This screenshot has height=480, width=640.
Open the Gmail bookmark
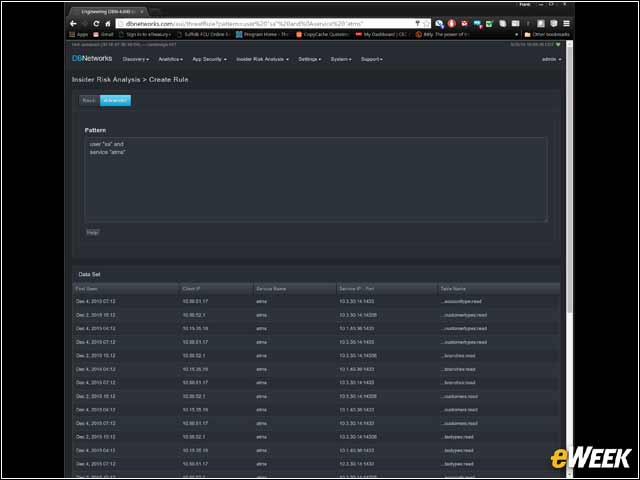(103, 35)
